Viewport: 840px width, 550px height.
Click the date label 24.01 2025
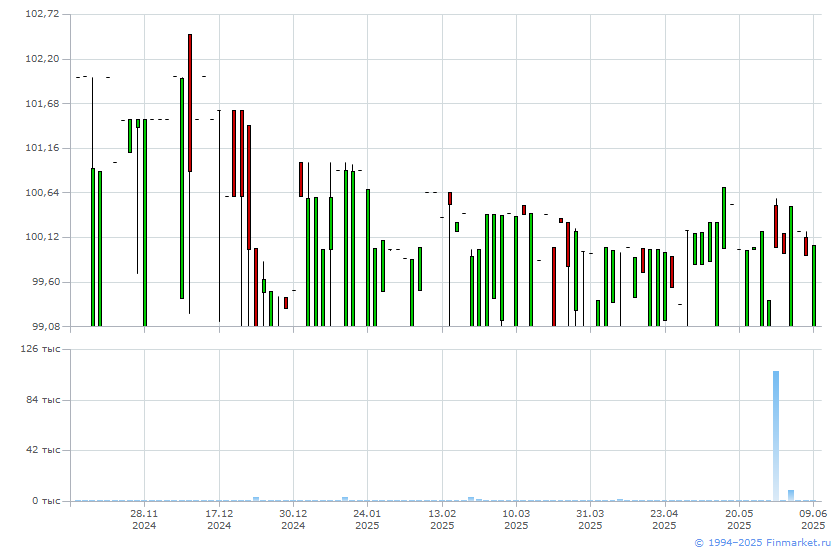click(368, 519)
